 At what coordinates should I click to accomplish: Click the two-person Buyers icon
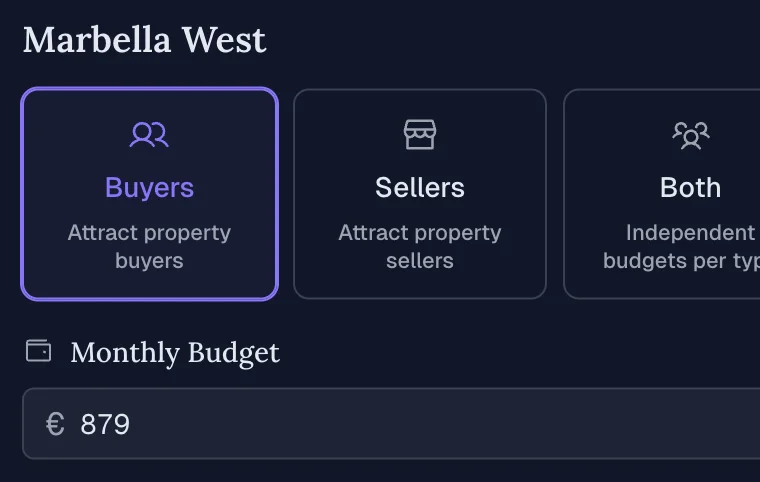pyautogui.click(x=149, y=134)
